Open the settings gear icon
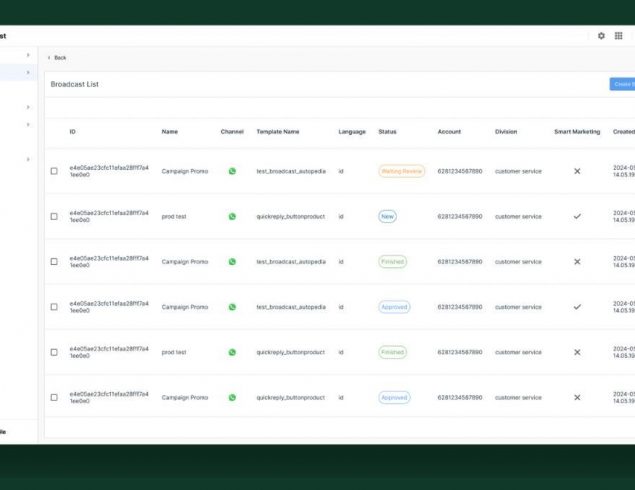635x490 pixels. pyautogui.click(x=601, y=35)
